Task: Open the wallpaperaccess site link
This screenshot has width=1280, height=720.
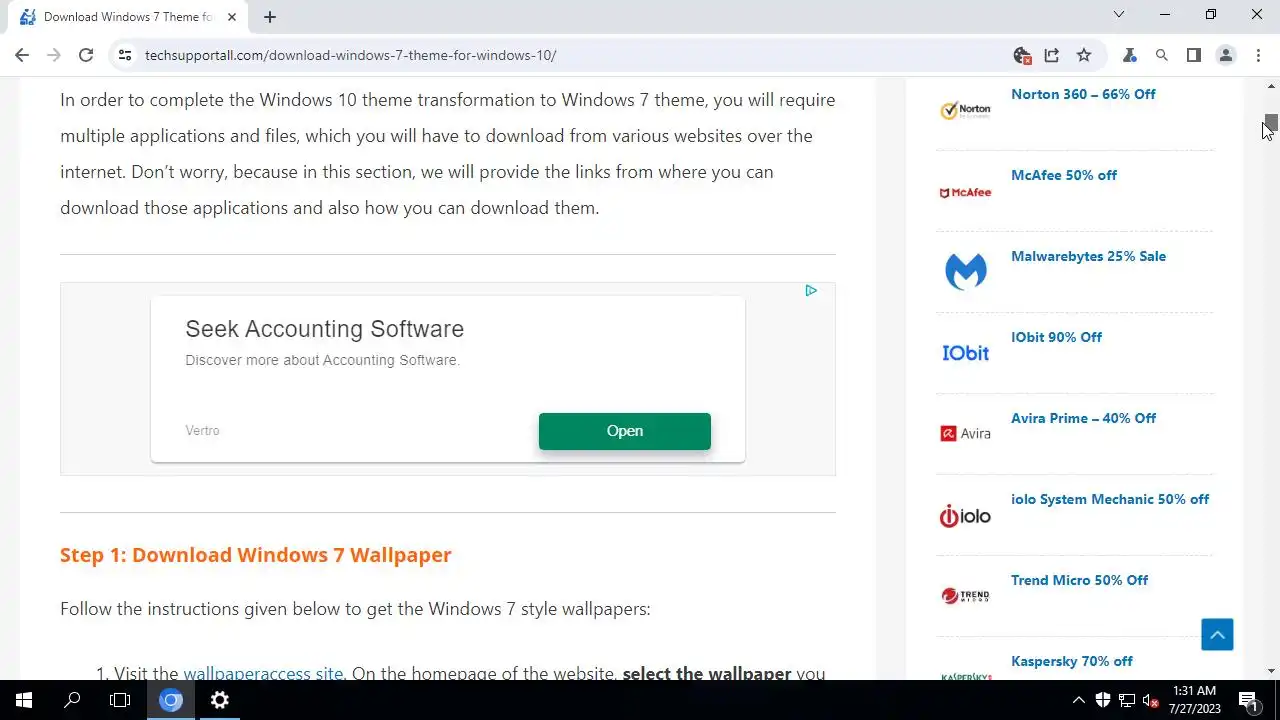Action: (263, 673)
